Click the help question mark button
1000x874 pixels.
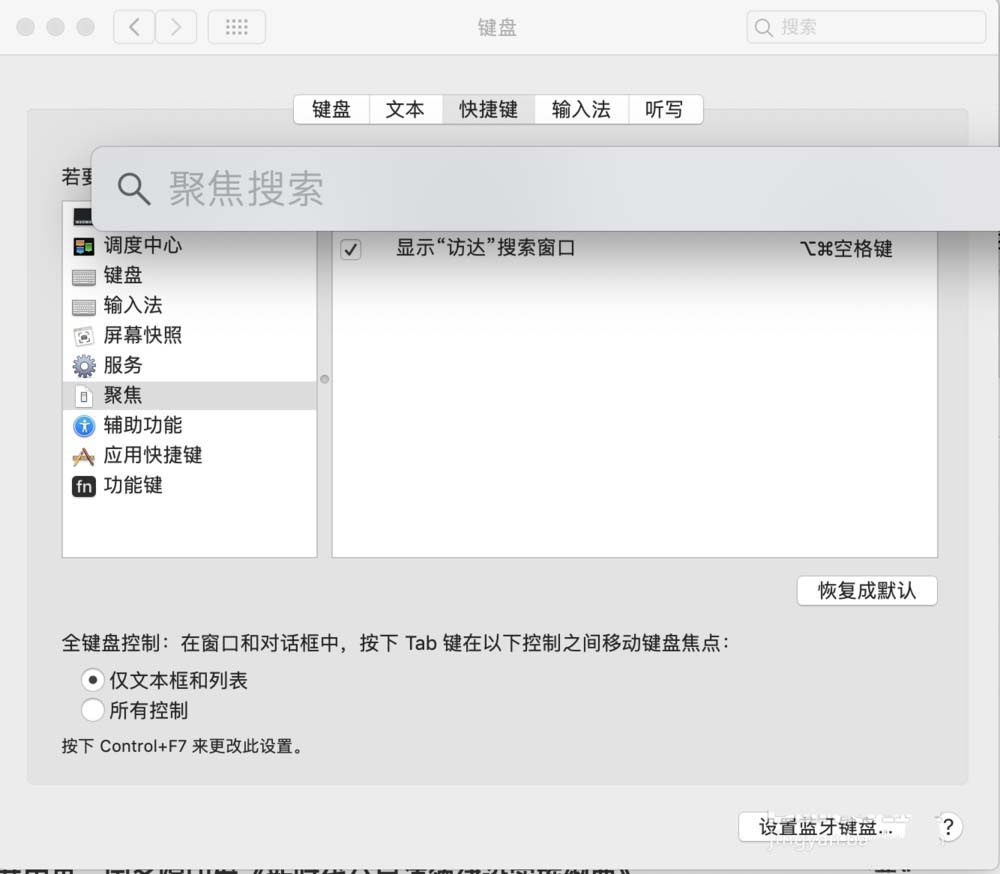(x=948, y=827)
